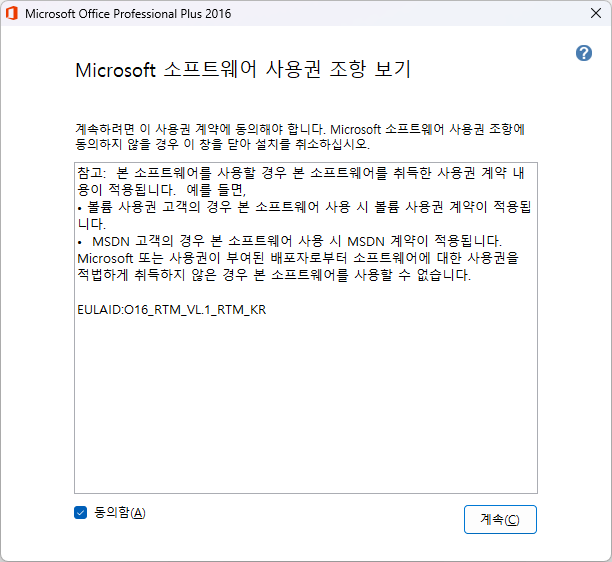Viewport: 612px width, 562px height.
Task: Click the '적법하게 취득하지 않은 경우' line
Action: click(x=274, y=276)
